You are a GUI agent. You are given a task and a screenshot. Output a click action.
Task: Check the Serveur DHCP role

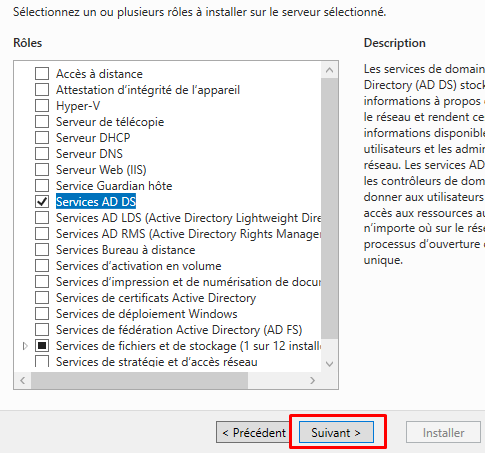pyautogui.click(x=42, y=137)
